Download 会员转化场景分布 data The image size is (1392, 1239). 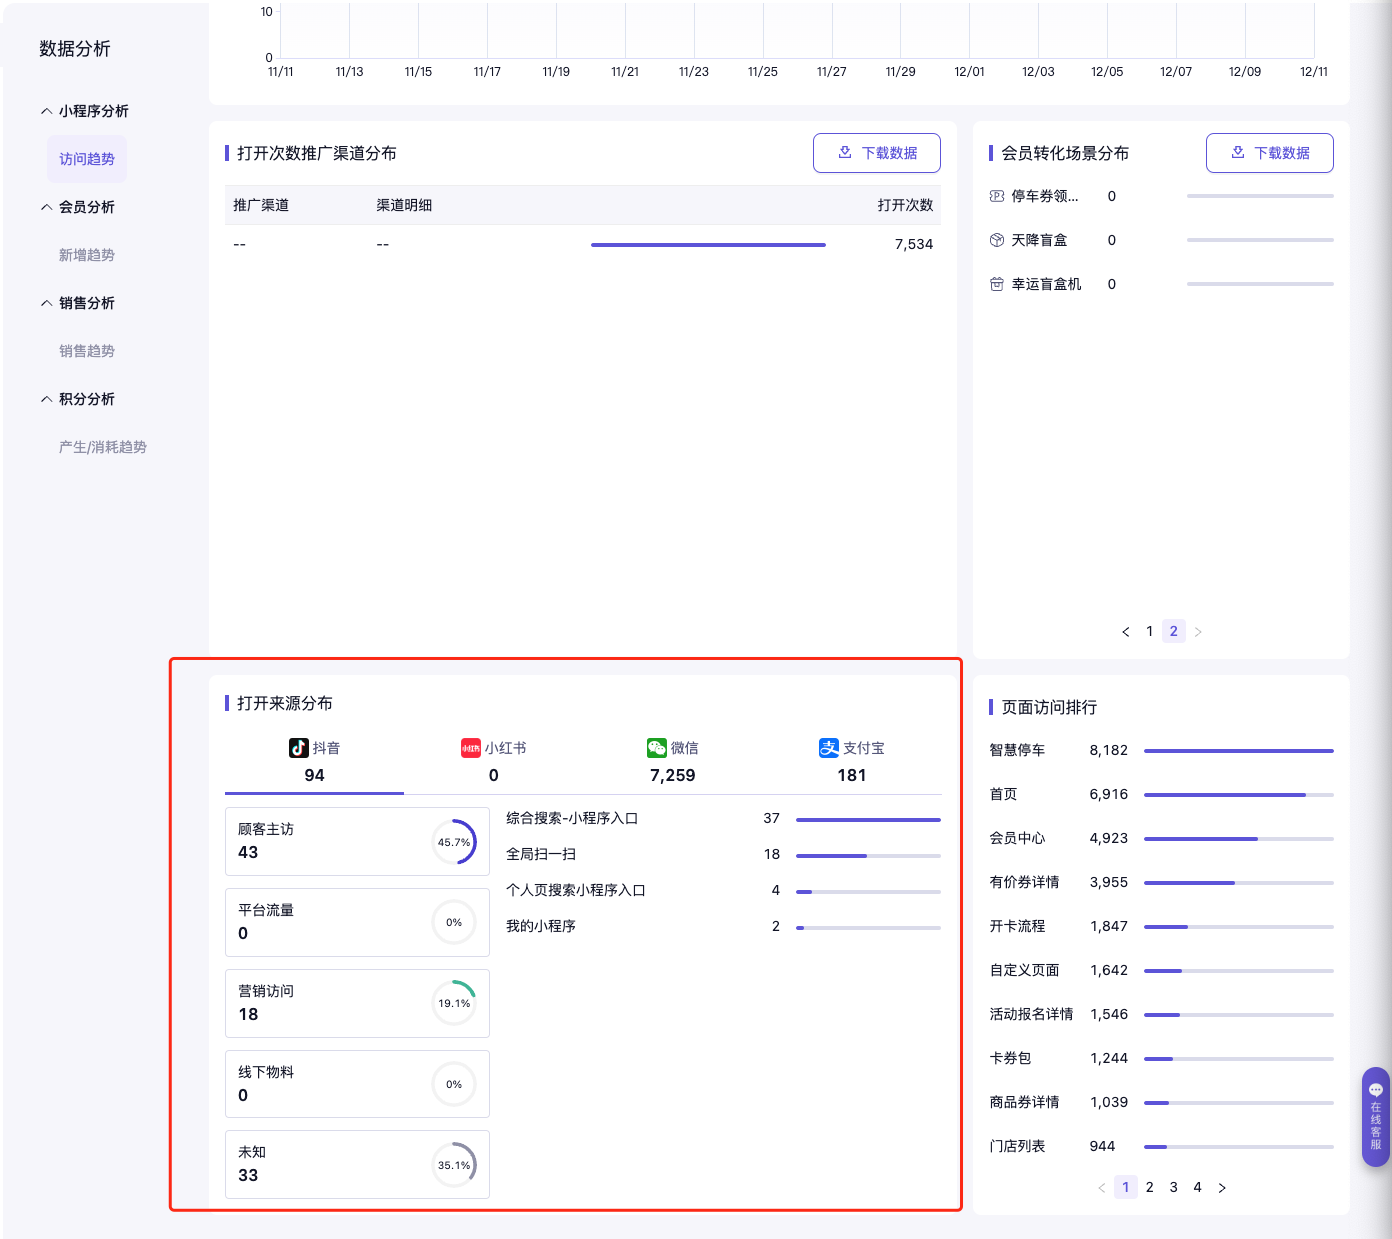click(1269, 153)
